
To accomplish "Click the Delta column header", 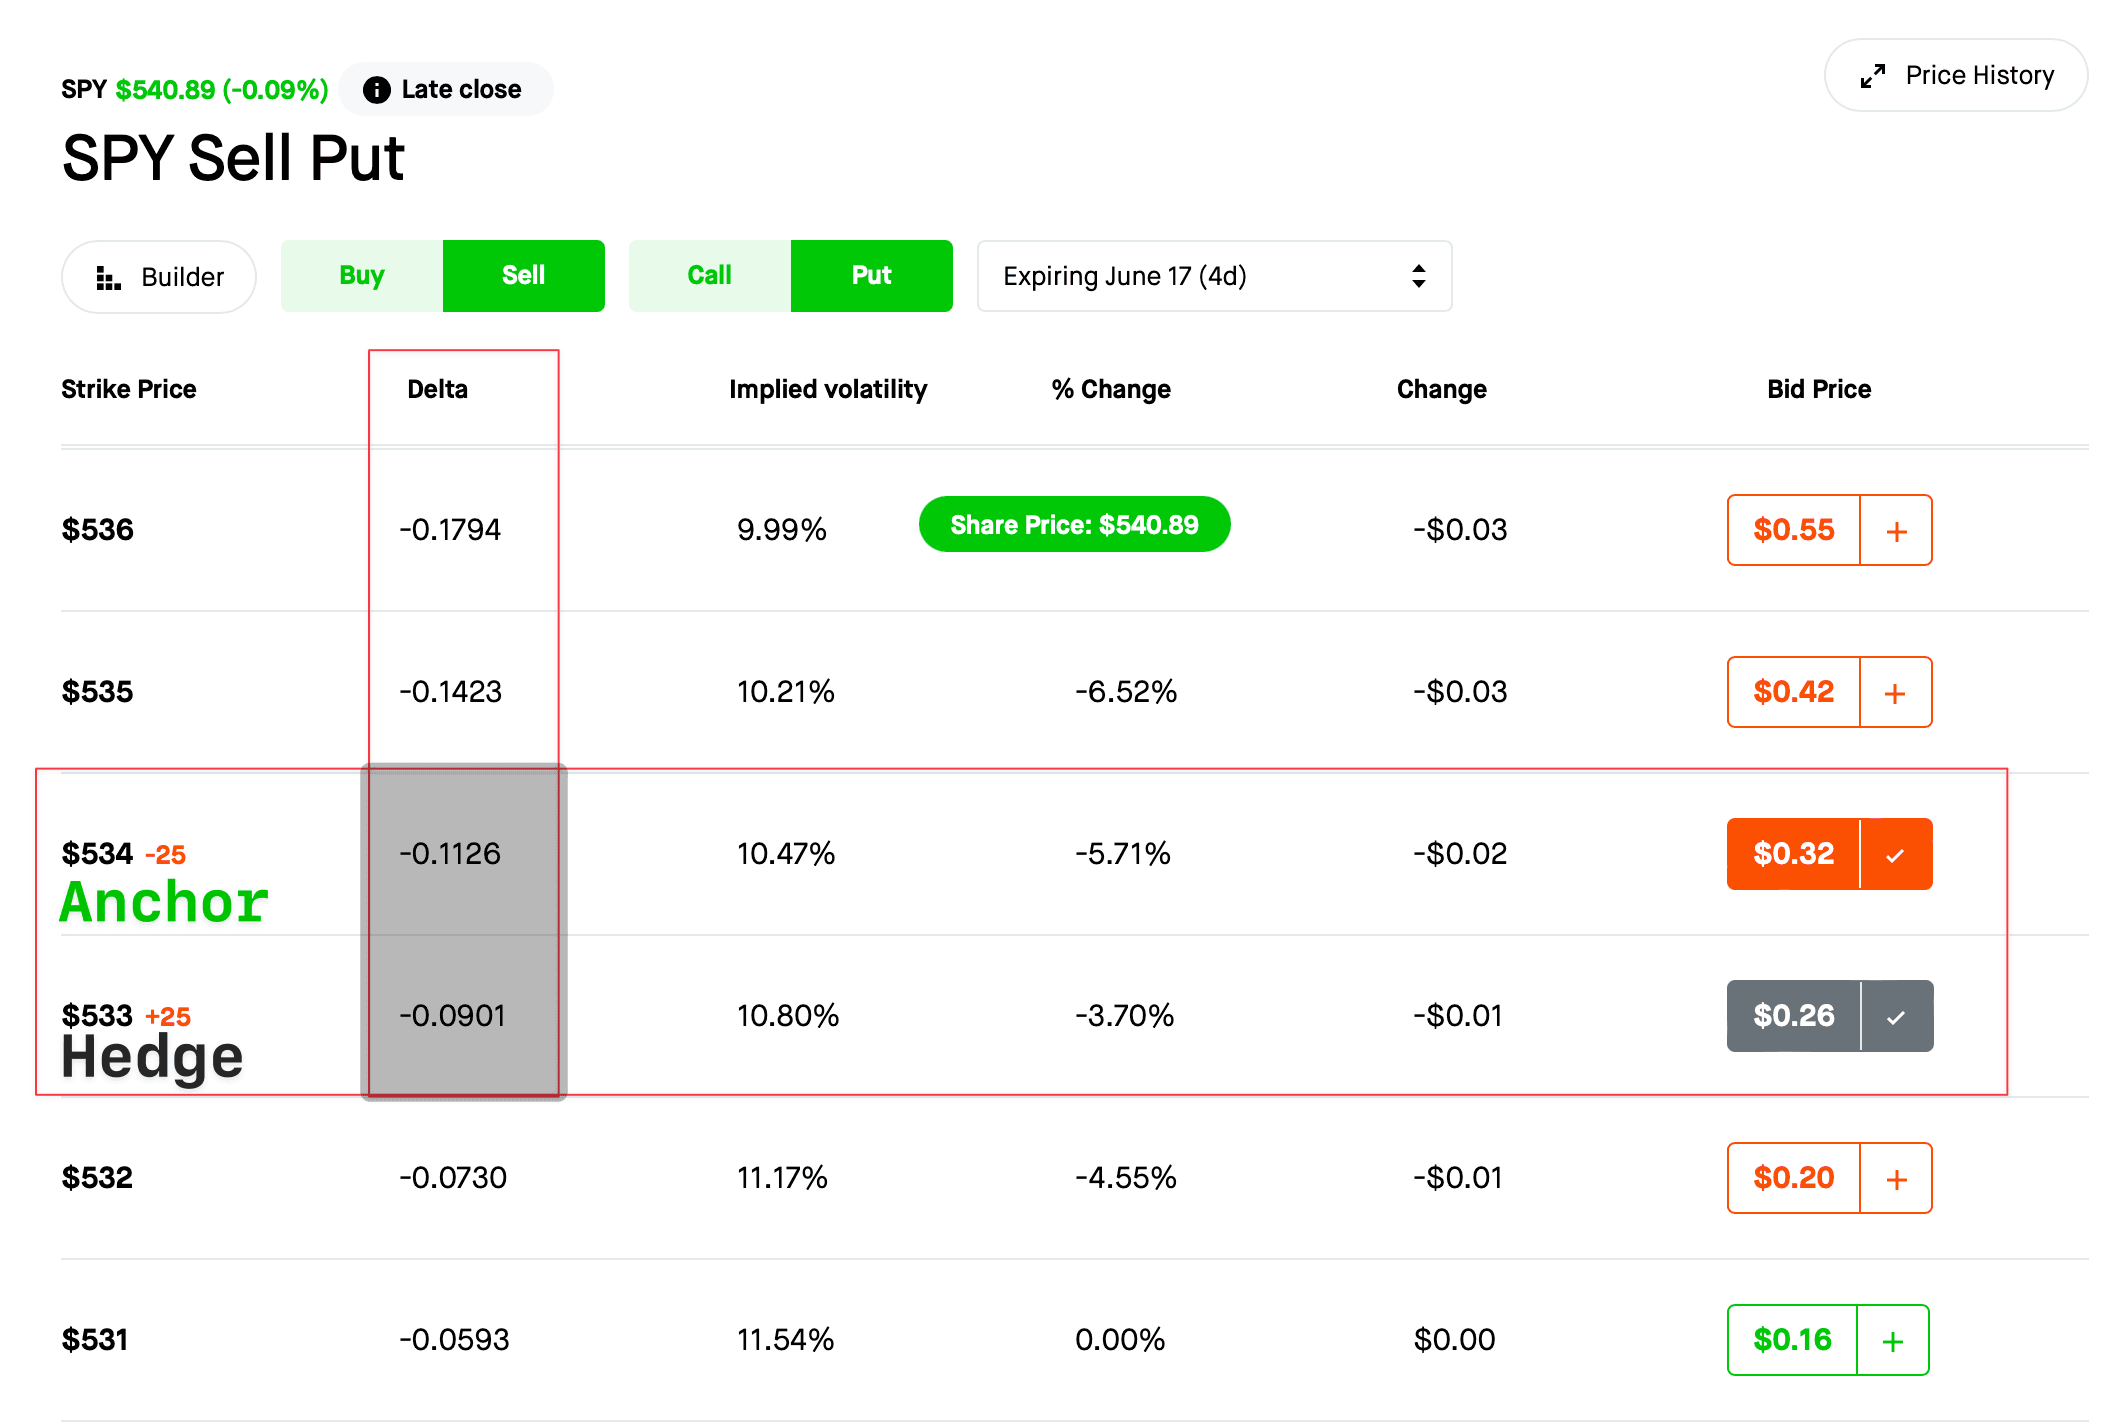I will 437,389.
